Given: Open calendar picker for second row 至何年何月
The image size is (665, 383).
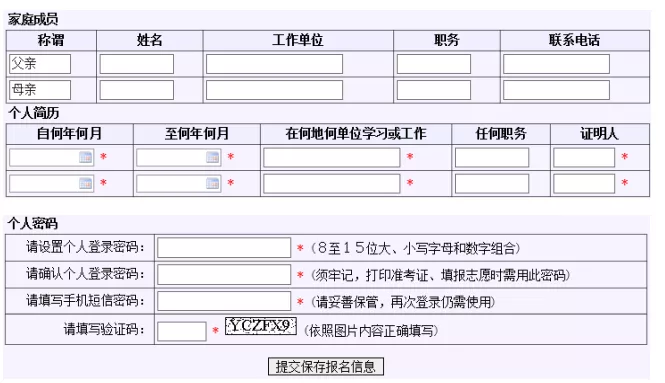Looking at the screenshot, I should pos(212,184).
